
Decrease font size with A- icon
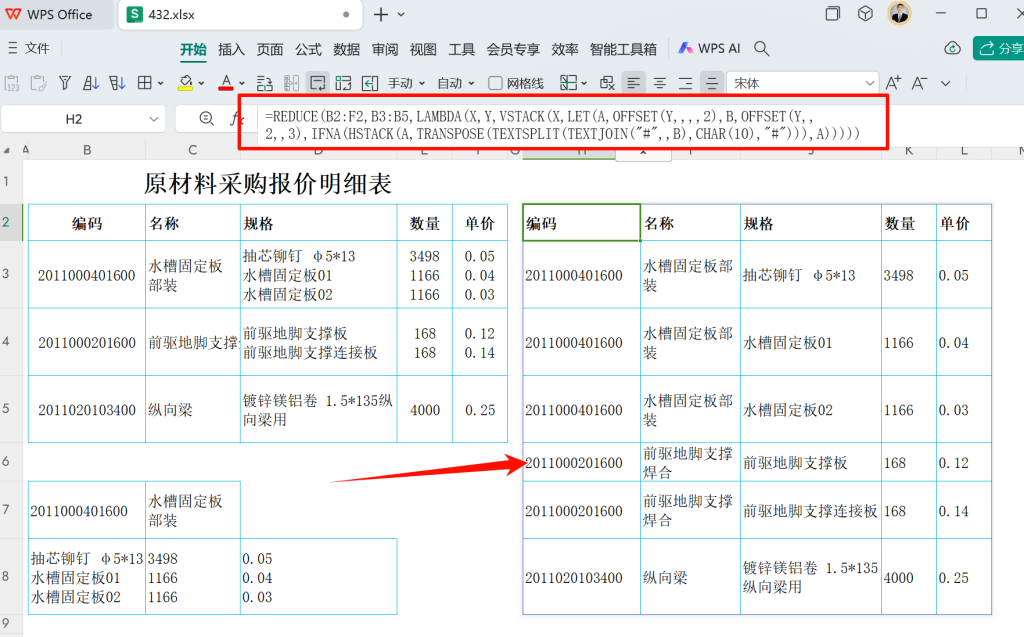tap(920, 83)
